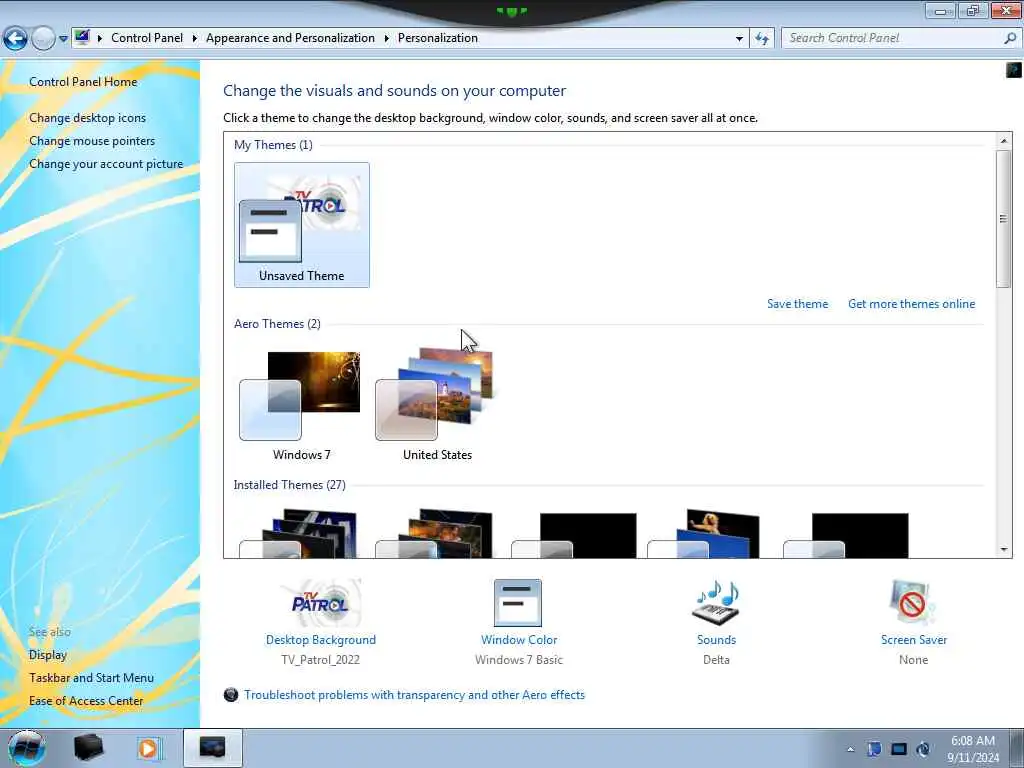This screenshot has width=1024, height=768.
Task: Select the third Installed Themes thumbnail
Action: coord(574,535)
